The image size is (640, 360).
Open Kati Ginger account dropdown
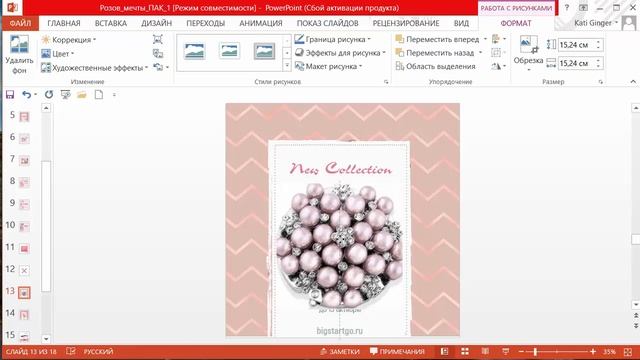click(x=596, y=23)
